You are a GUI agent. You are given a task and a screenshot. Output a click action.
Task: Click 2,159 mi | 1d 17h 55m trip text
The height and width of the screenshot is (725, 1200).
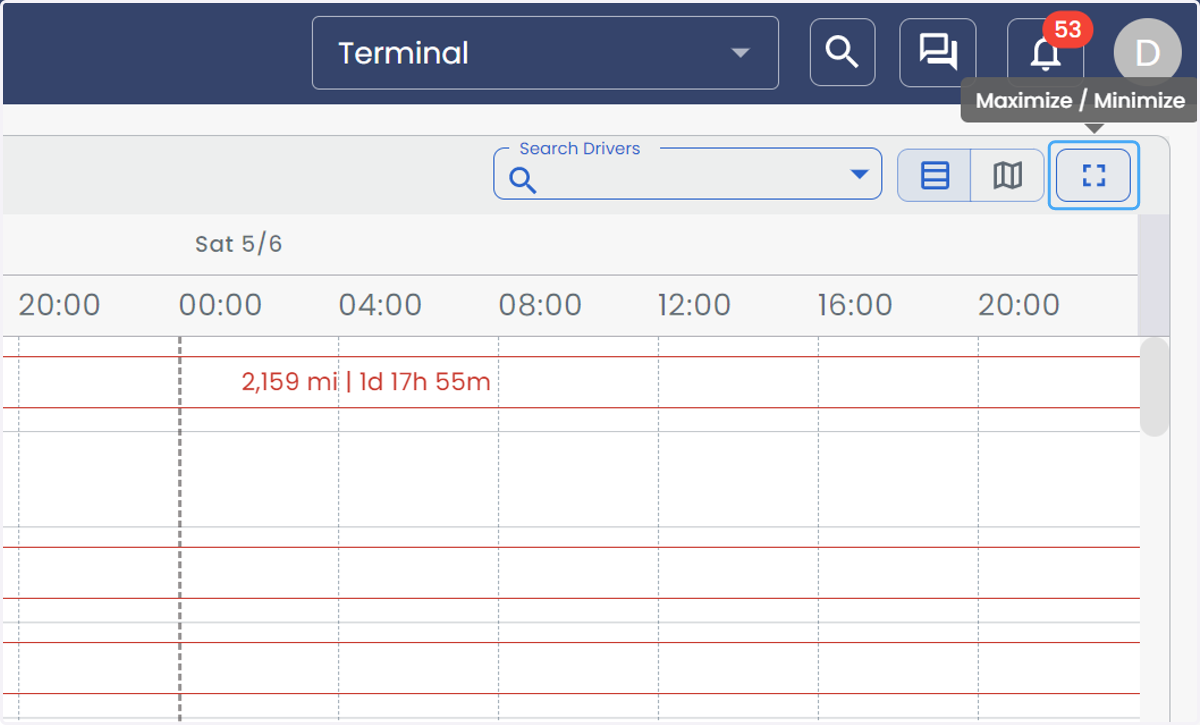pyautogui.click(x=366, y=382)
